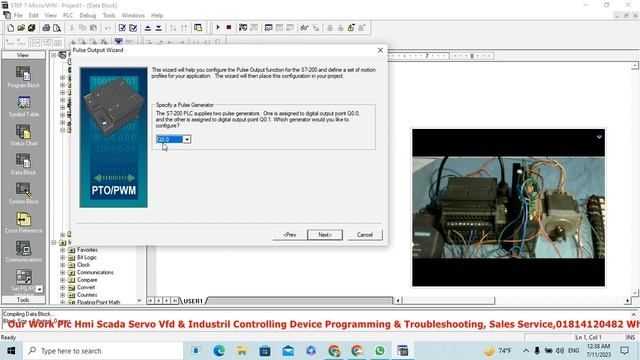The image size is (640, 360).
Task: Open the Tools menu
Action: click(x=109, y=16)
